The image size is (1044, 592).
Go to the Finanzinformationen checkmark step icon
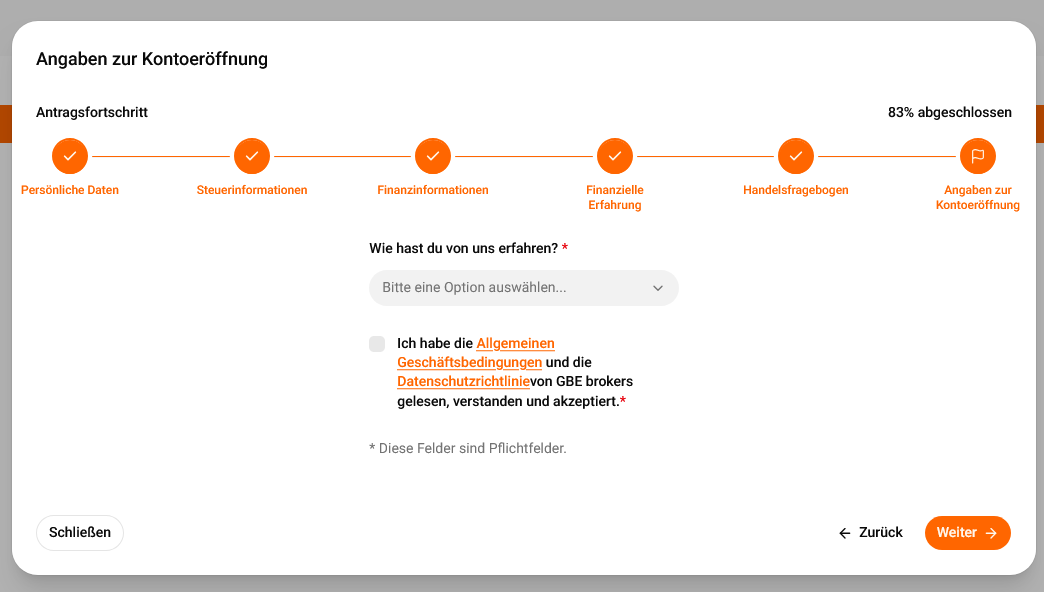pyautogui.click(x=433, y=156)
